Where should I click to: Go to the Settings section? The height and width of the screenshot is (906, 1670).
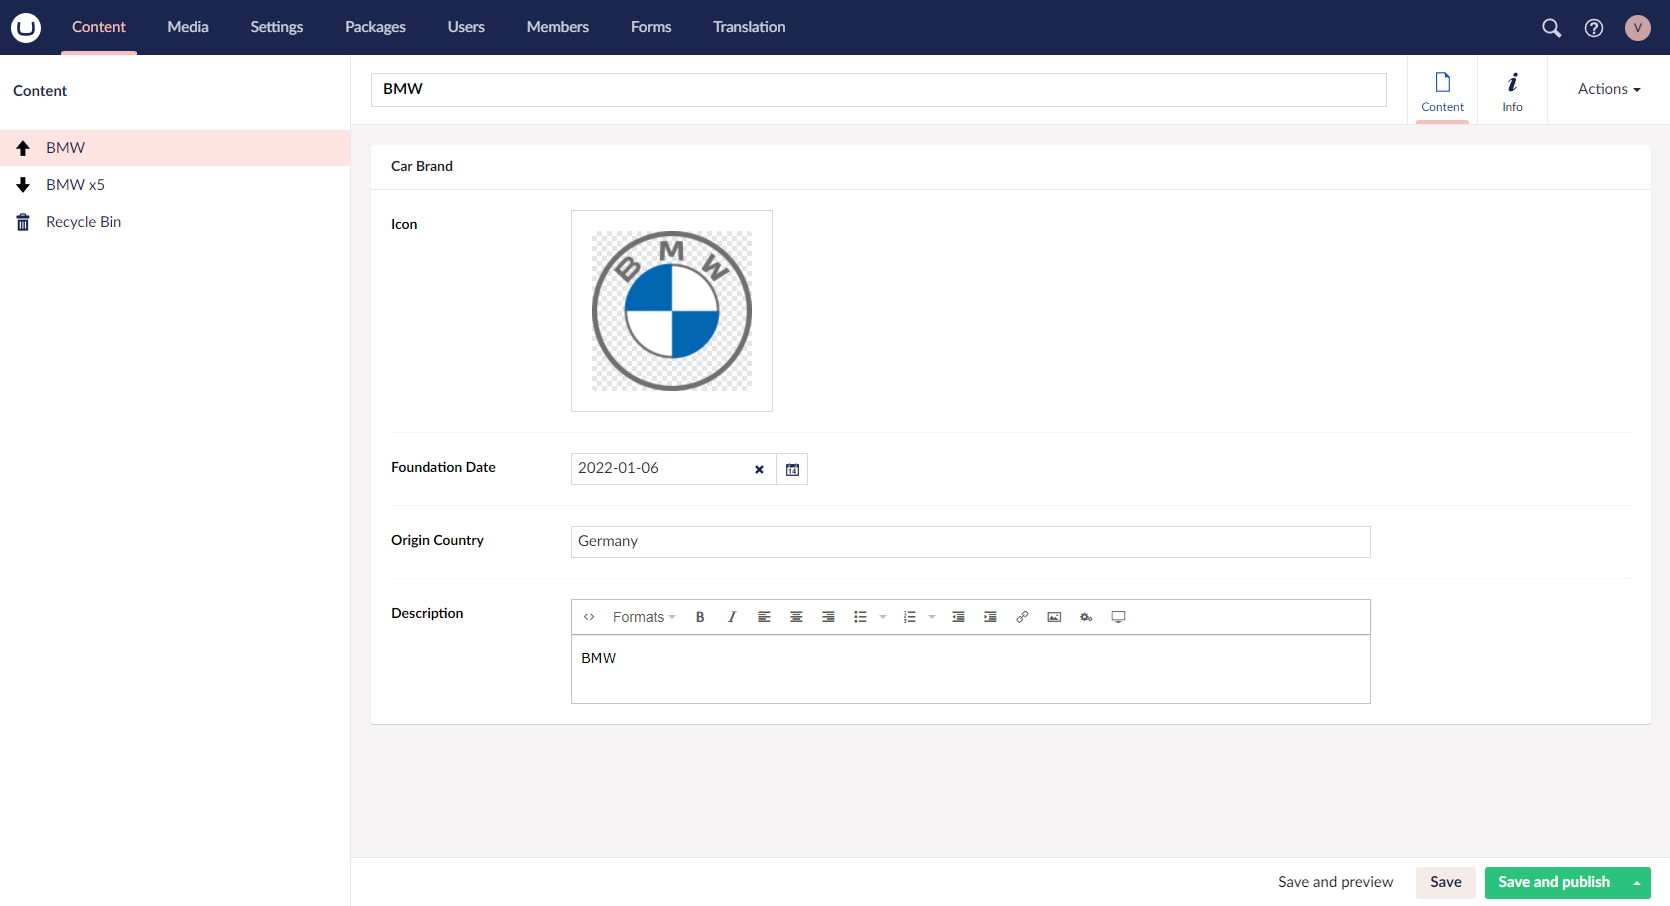[277, 27]
